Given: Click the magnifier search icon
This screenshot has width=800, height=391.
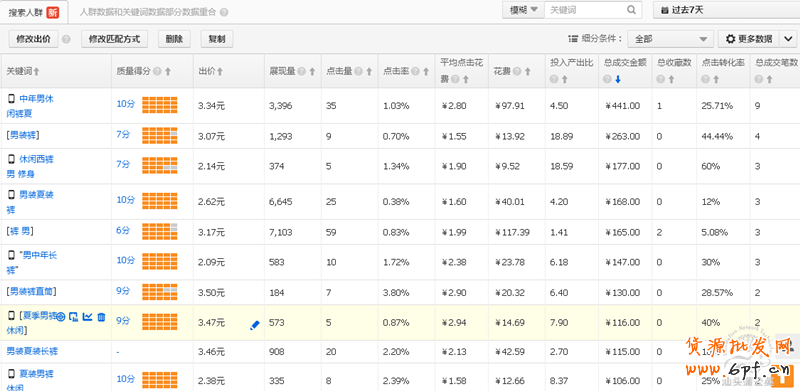Looking at the screenshot, I should [631, 9].
